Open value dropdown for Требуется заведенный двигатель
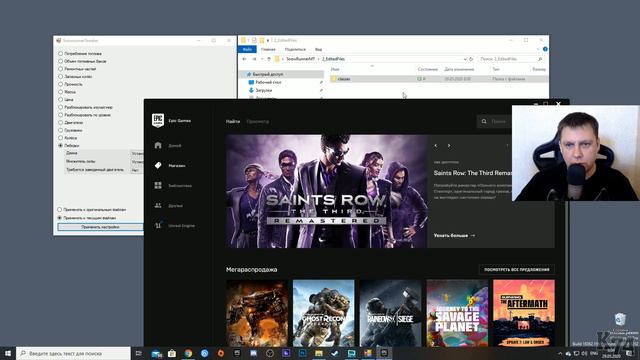 coord(137,170)
